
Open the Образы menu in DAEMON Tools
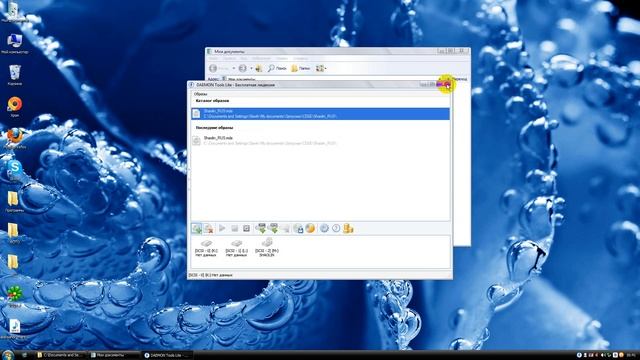(x=200, y=94)
